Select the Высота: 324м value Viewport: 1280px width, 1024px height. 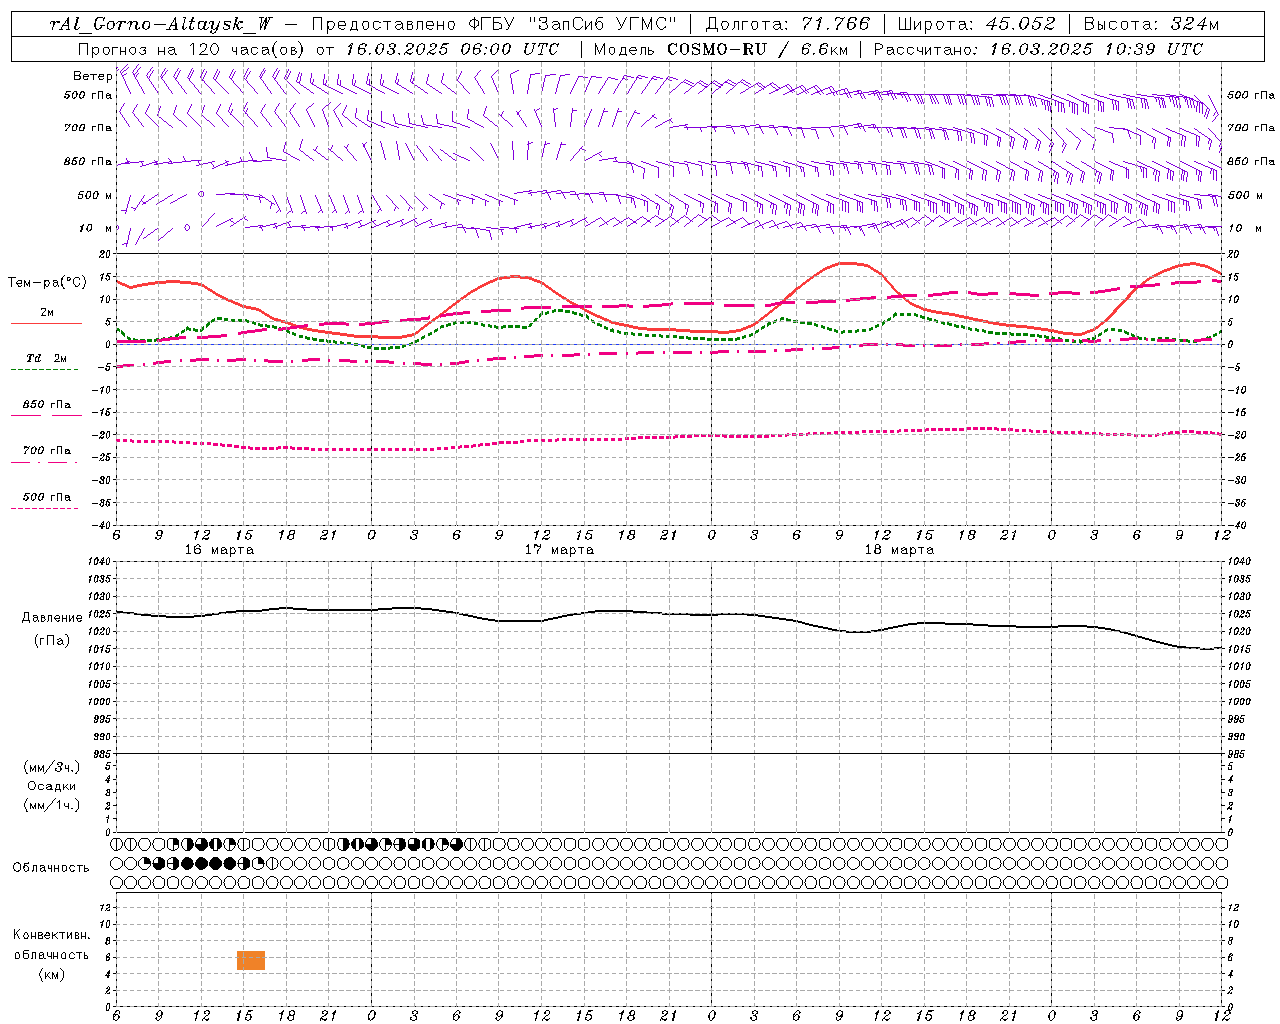[x=1152, y=24]
